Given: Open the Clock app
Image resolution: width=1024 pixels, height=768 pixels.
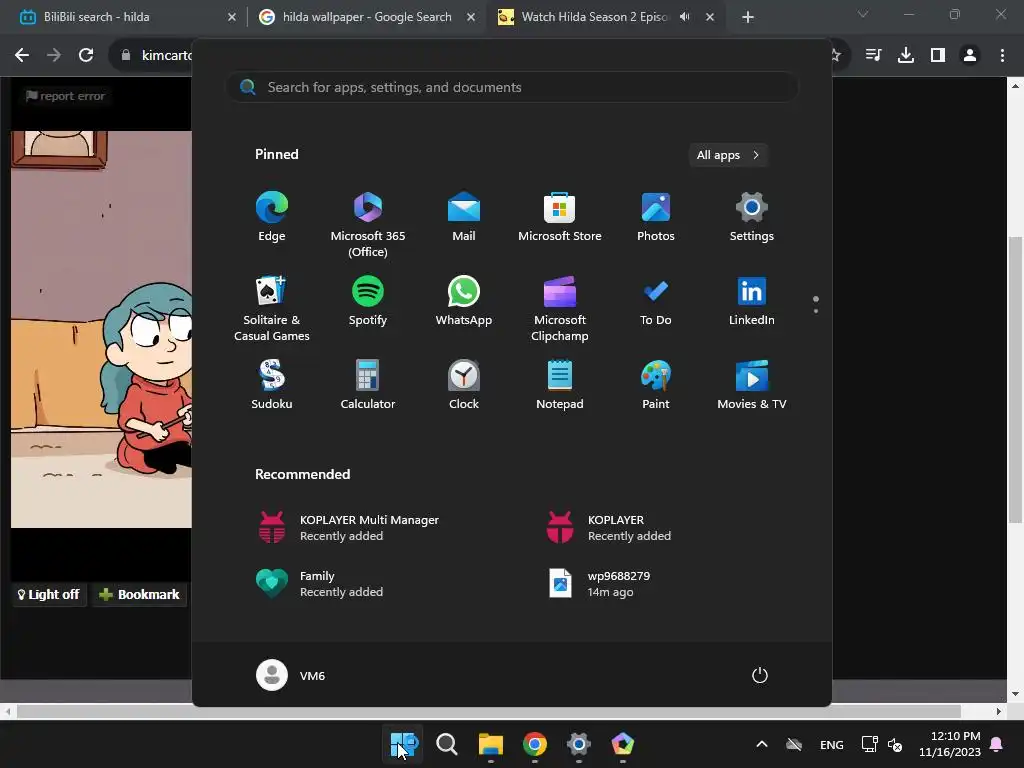Looking at the screenshot, I should (x=464, y=385).
